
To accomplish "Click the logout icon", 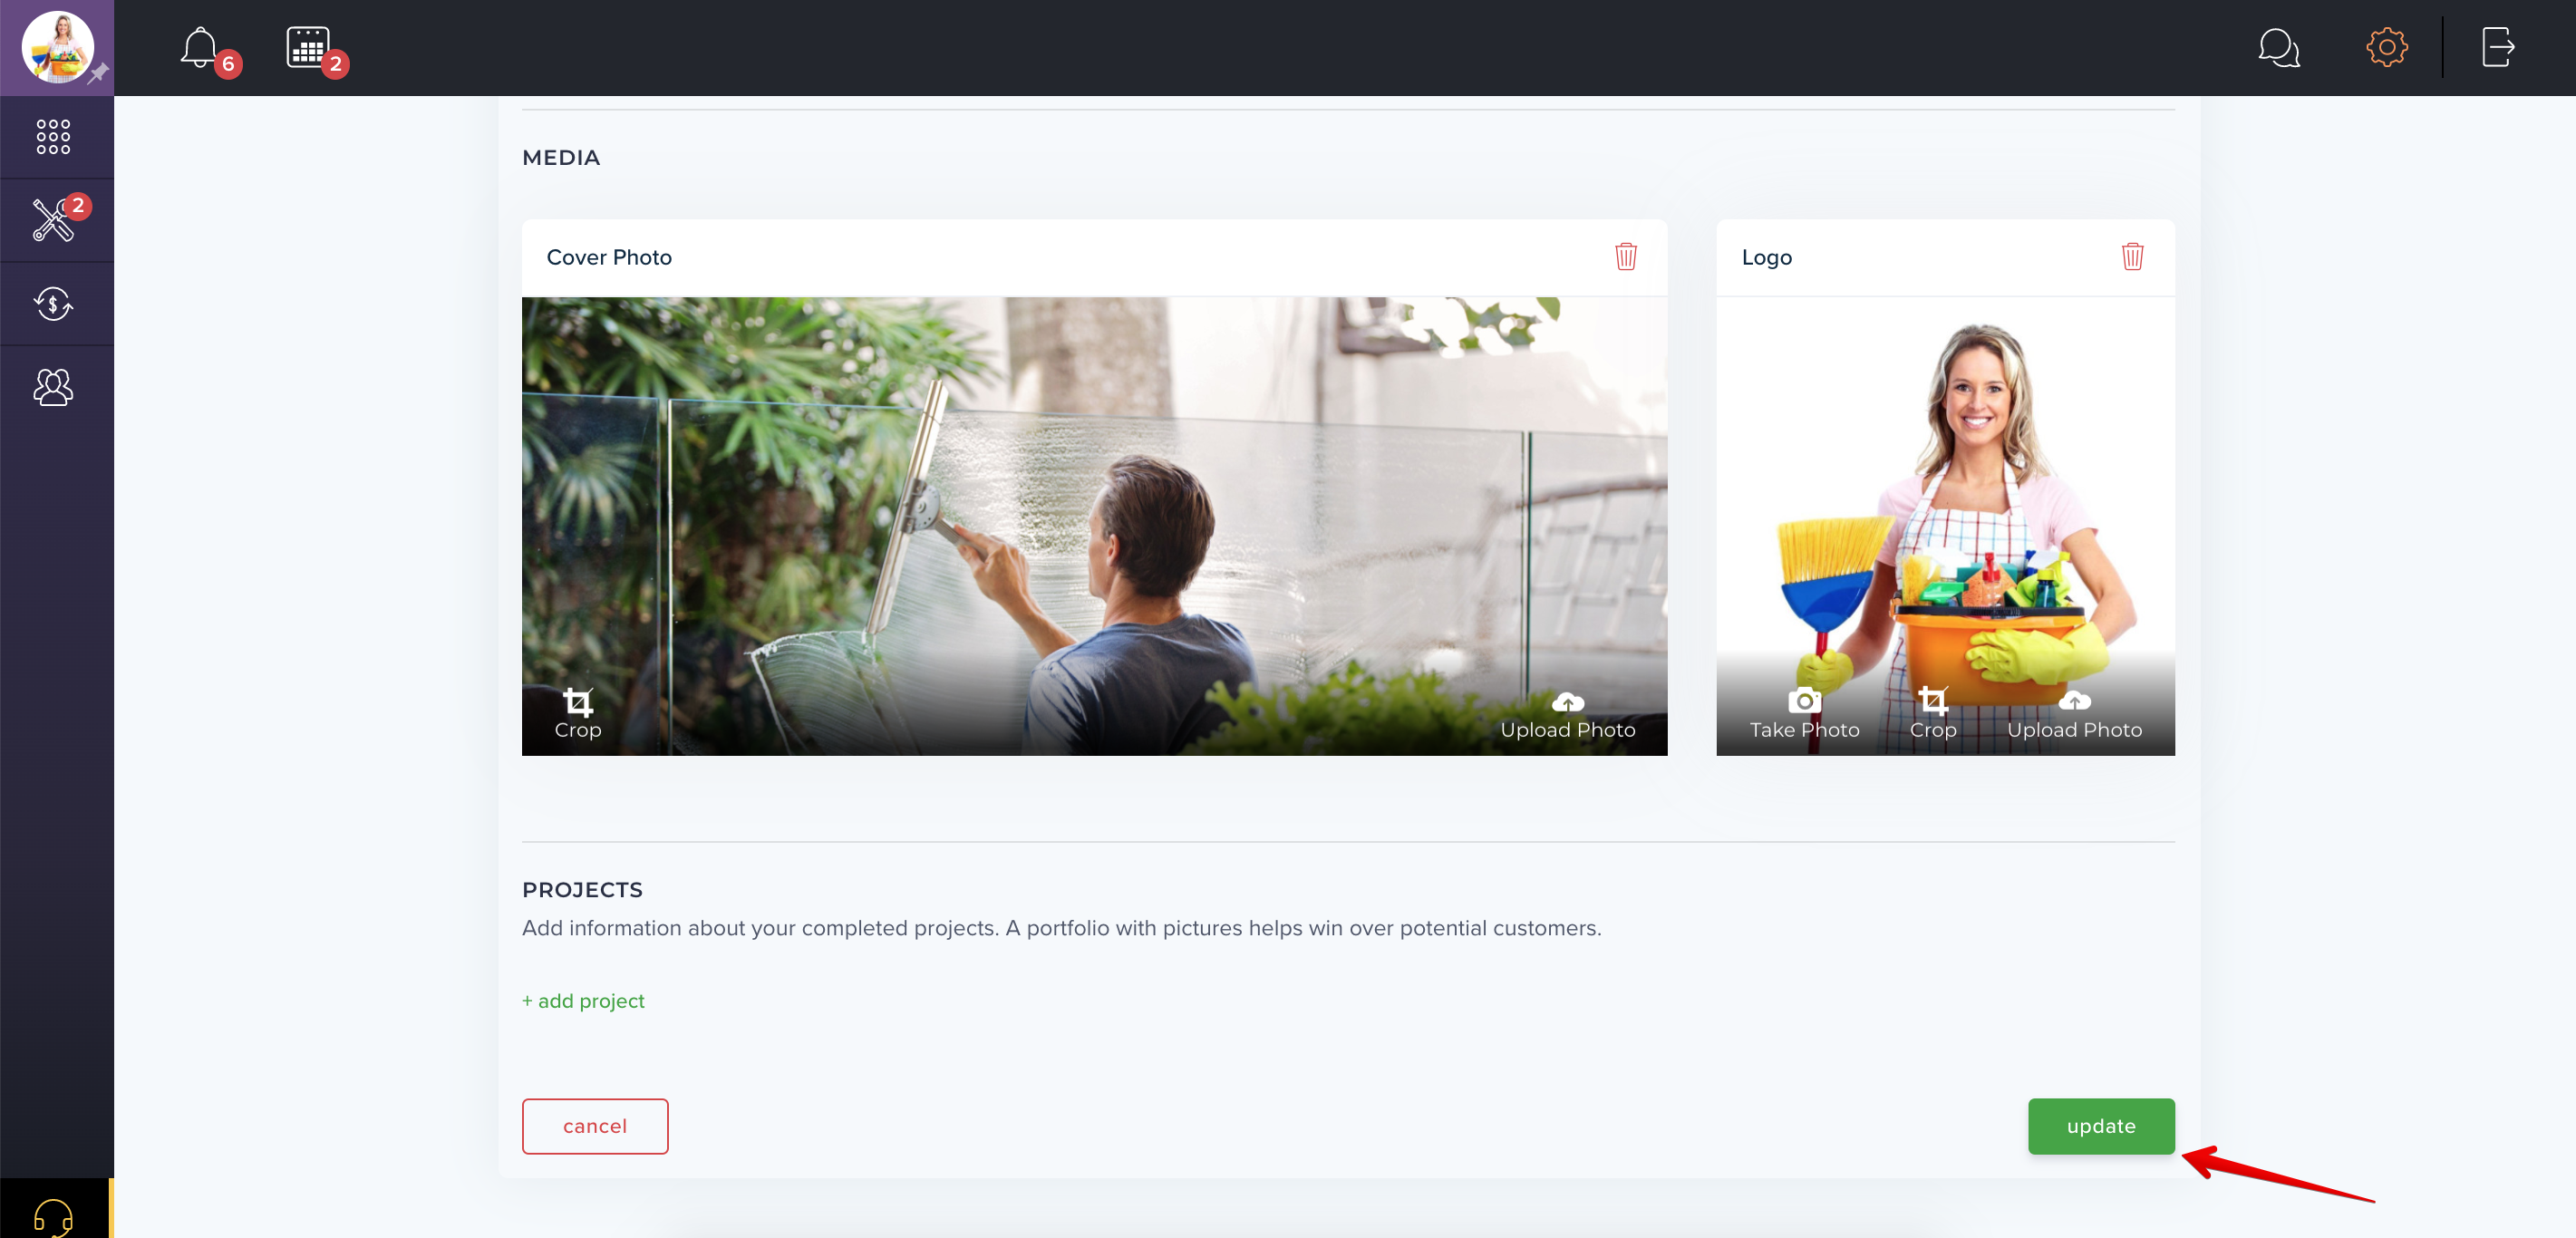I will pos(2498,47).
